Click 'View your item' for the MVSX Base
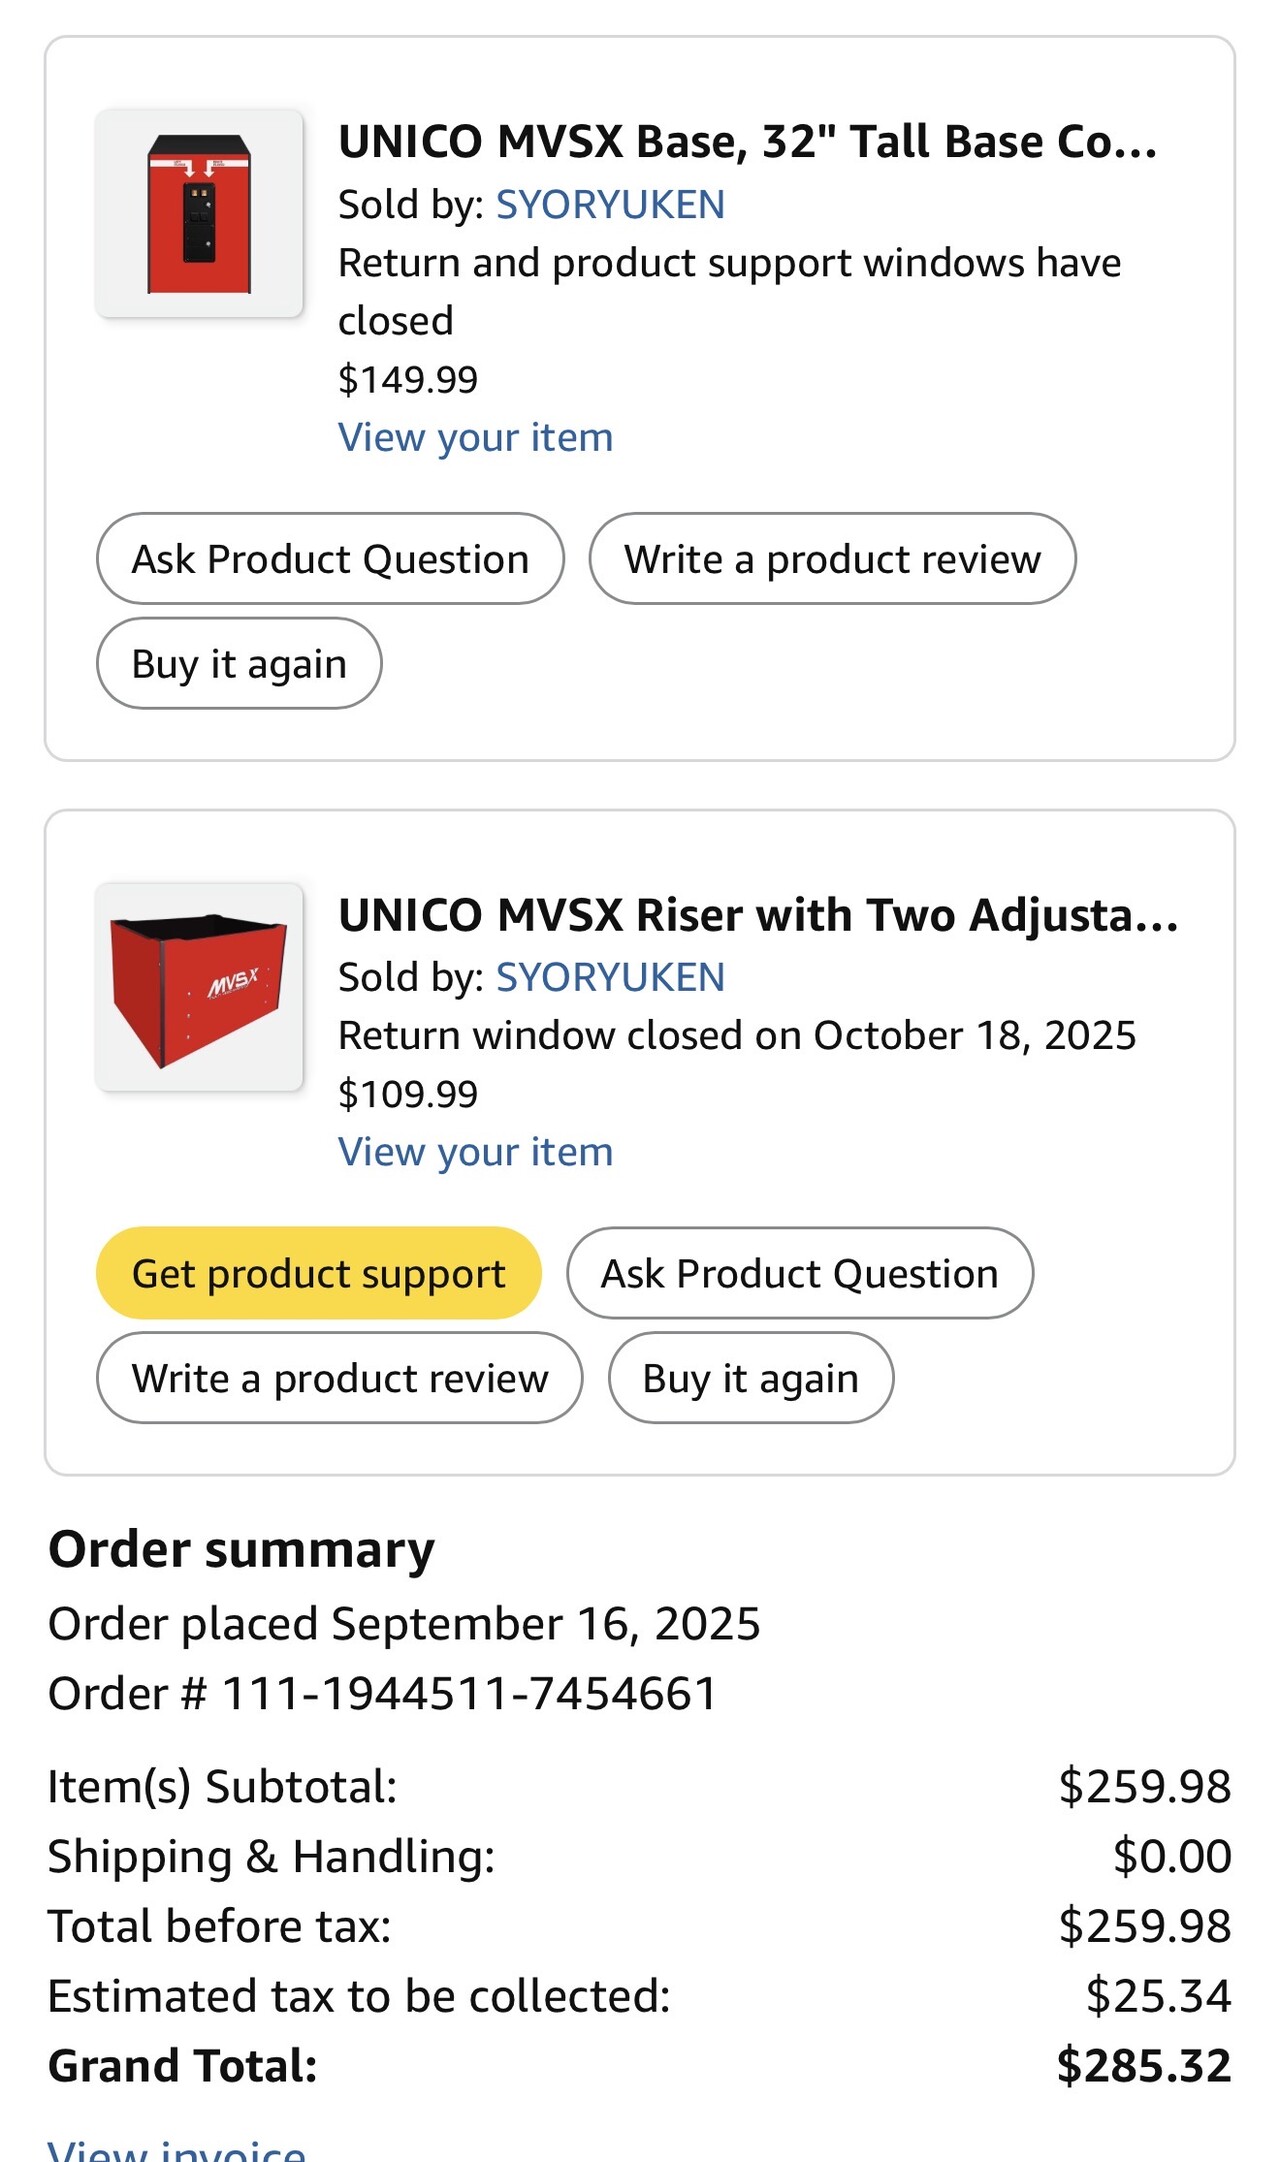 [475, 437]
